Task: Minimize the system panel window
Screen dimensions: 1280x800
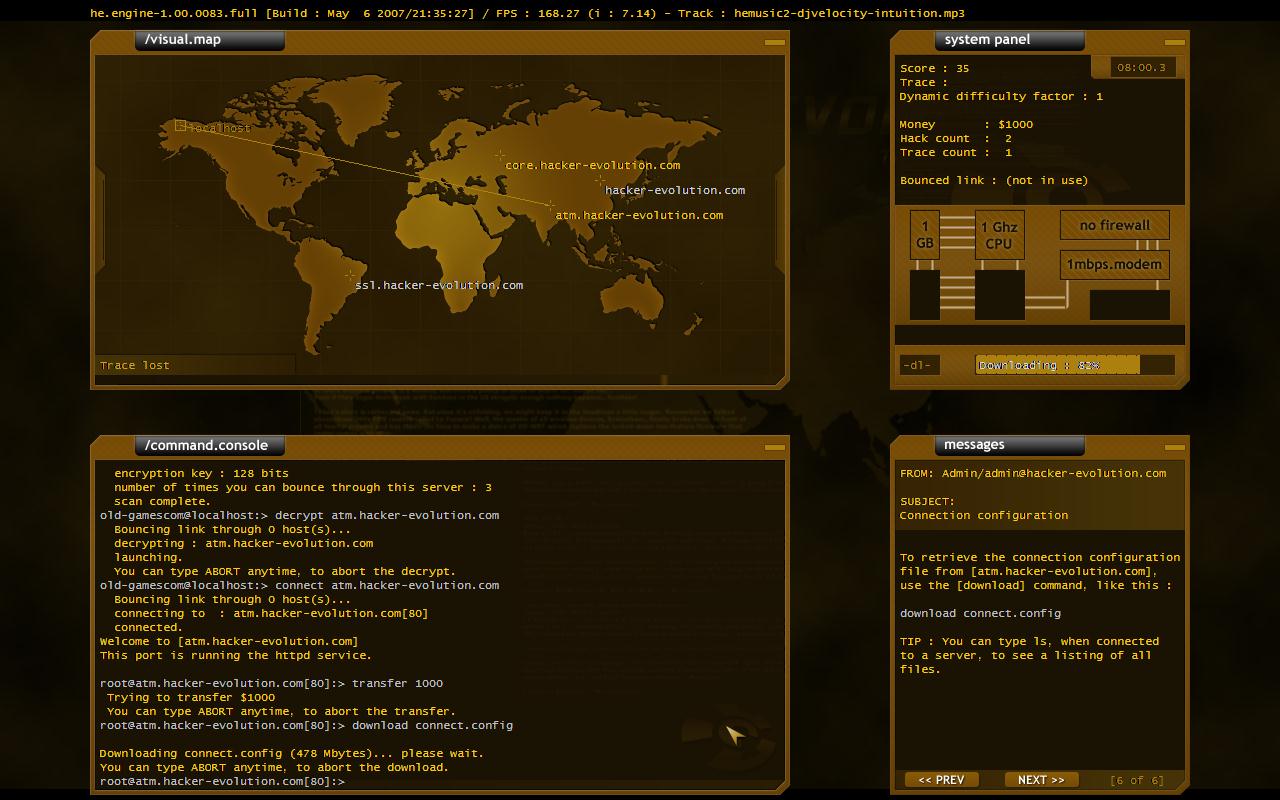Action: pos(1175,43)
